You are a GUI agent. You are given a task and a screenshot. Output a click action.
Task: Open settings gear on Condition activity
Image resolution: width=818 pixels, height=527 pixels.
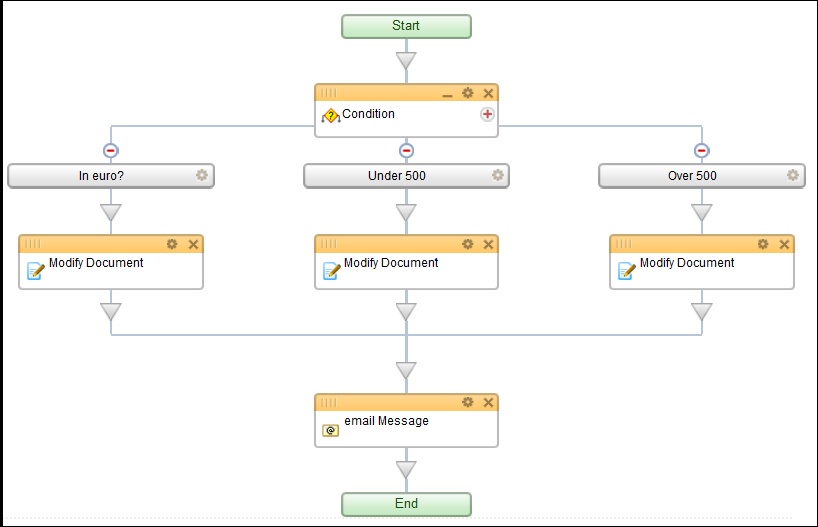(x=467, y=93)
